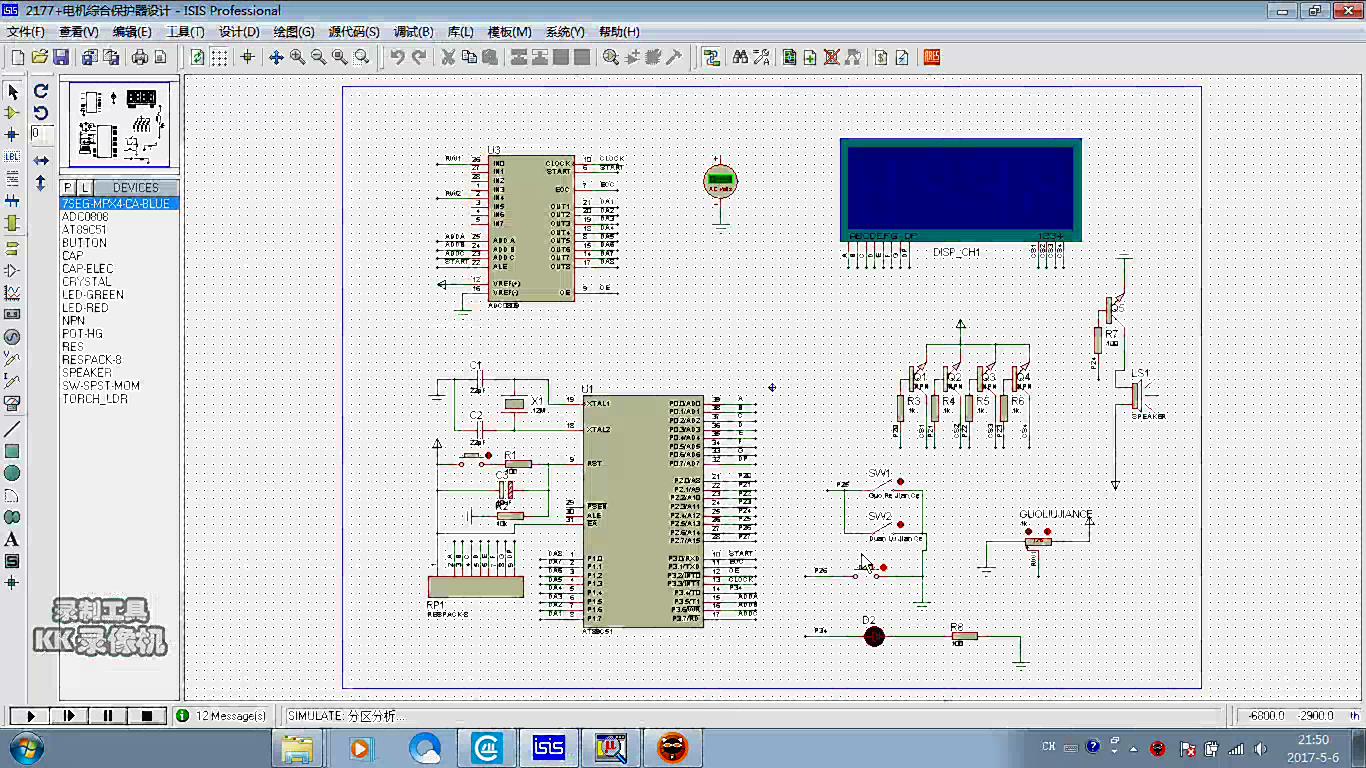Screen dimensions: 1366x768
Task: Open the 查看(V) menu
Action: tap(79, 32)
